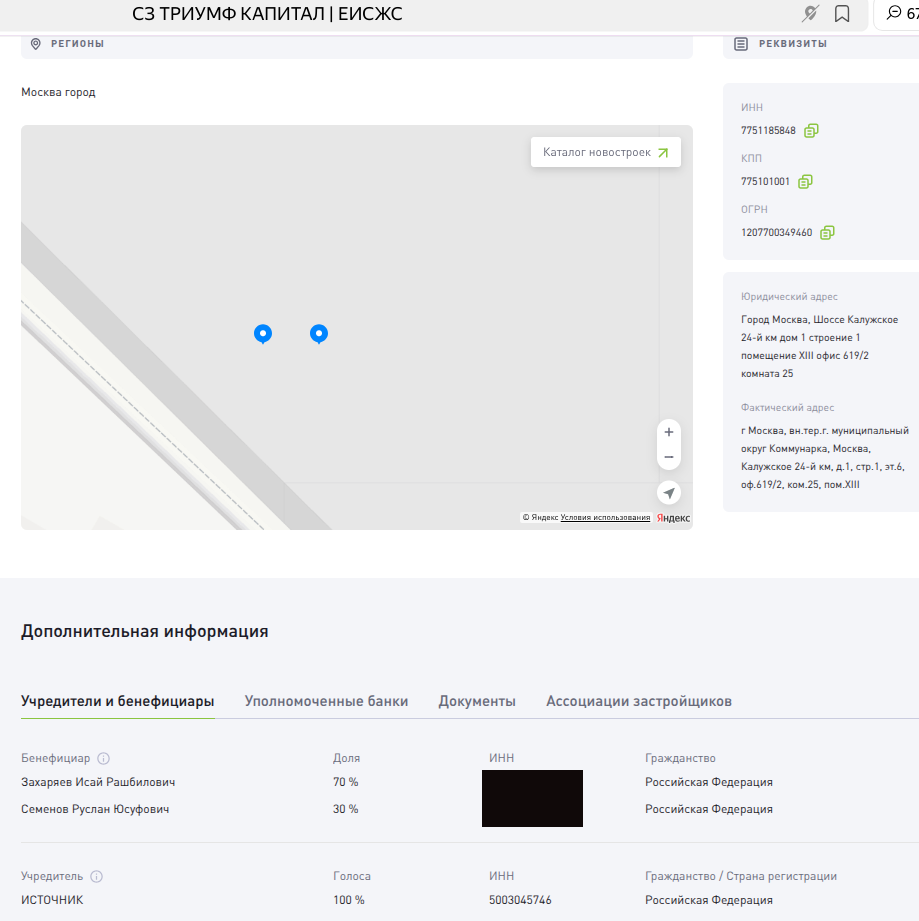This screenshot has height=921, width=919.
Task: Copy the КПП value 775101001
Action: tap(805, 182)
